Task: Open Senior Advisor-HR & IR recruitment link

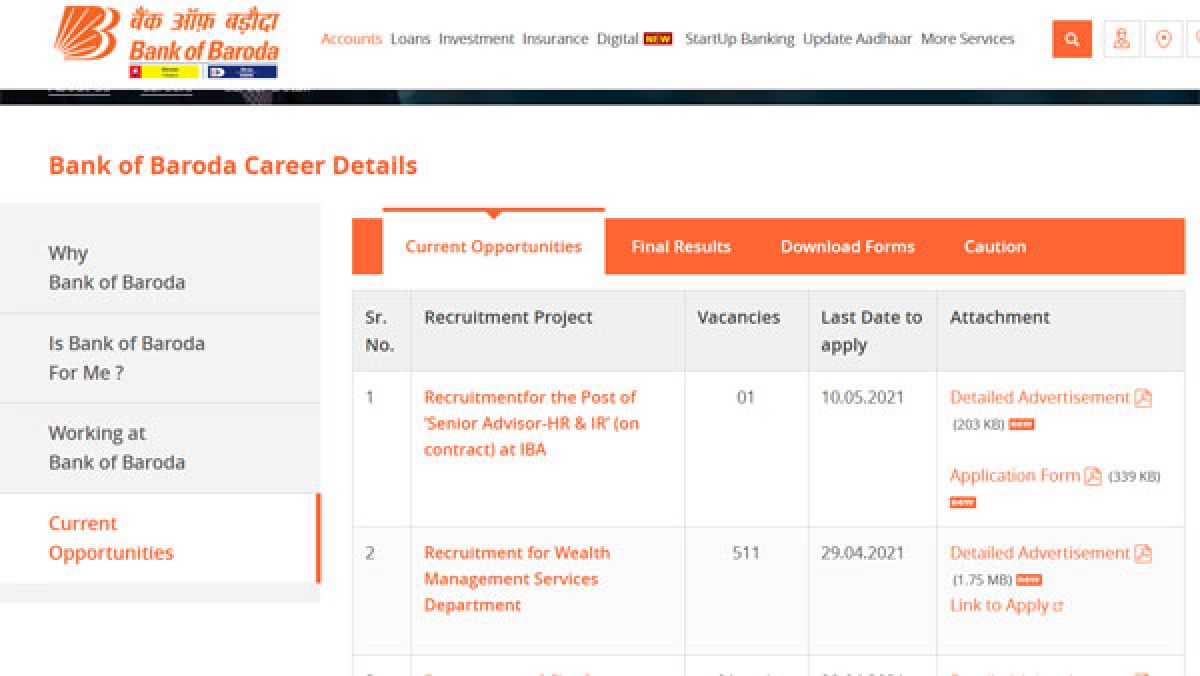Action: (x=531, y=423)
